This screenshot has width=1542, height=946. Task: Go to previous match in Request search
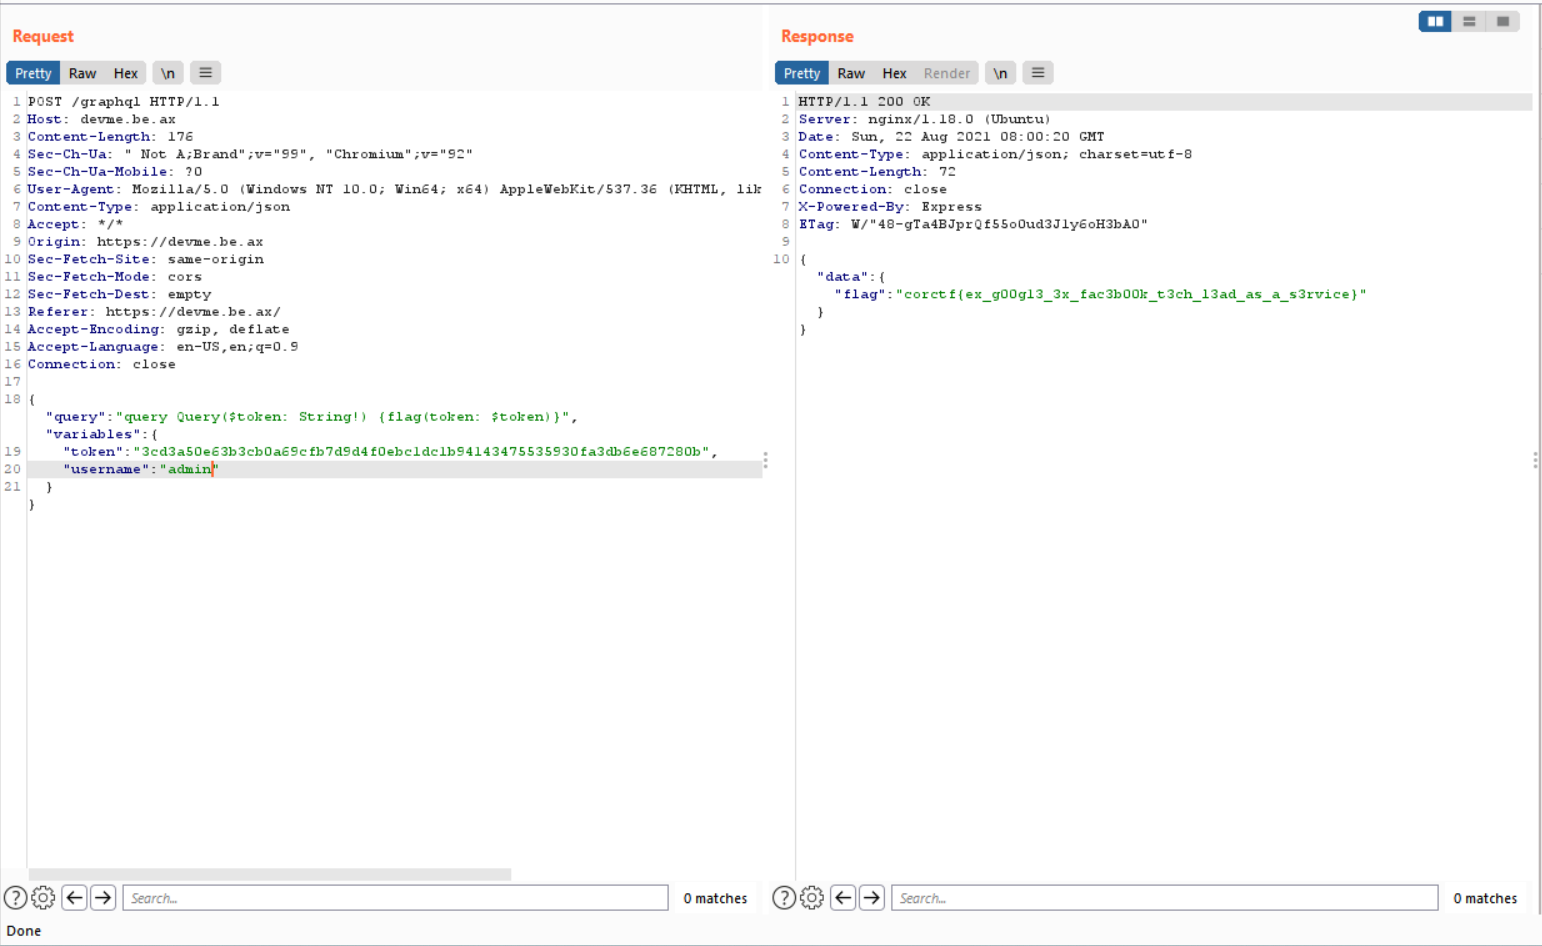tap(74, 898)
